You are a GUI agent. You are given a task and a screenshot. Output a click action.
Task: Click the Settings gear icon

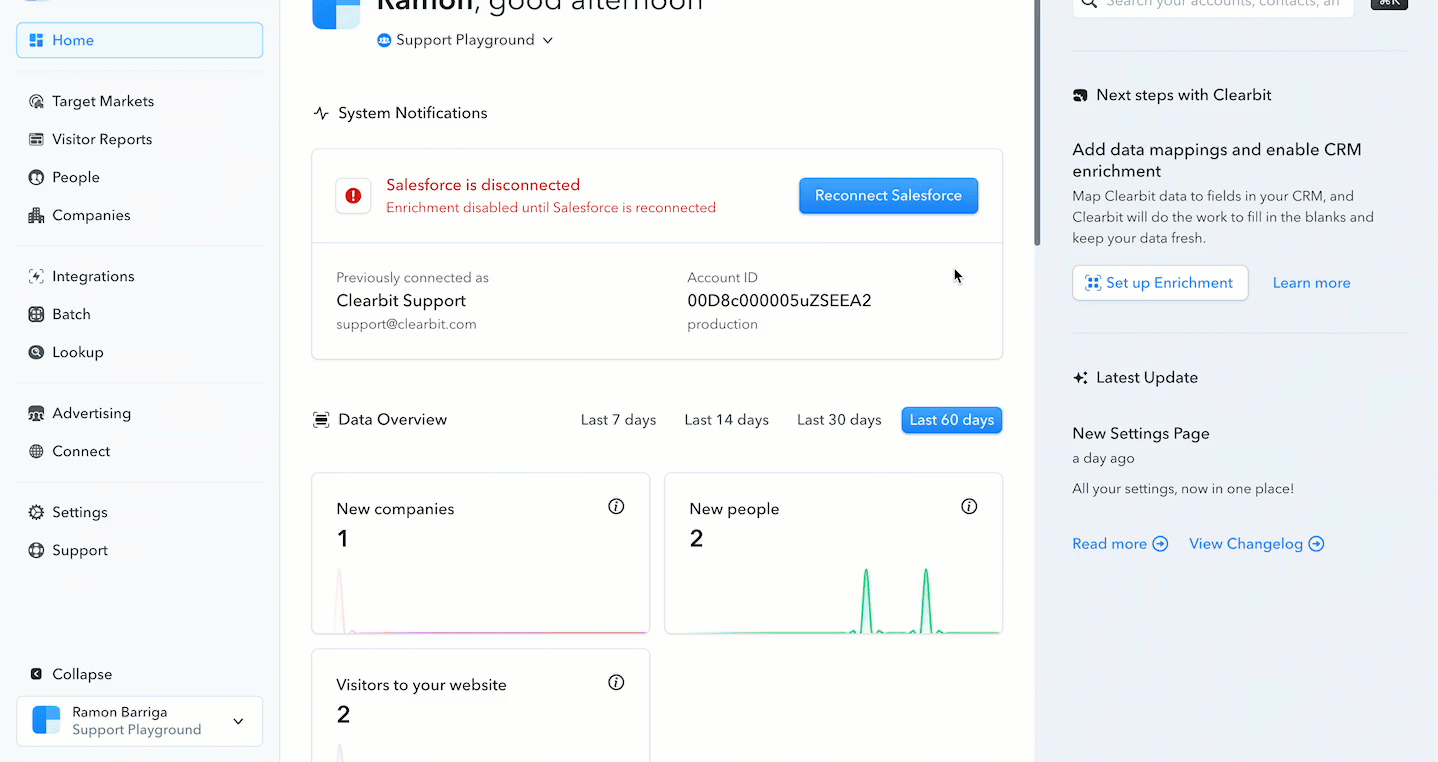pos(36,512)
